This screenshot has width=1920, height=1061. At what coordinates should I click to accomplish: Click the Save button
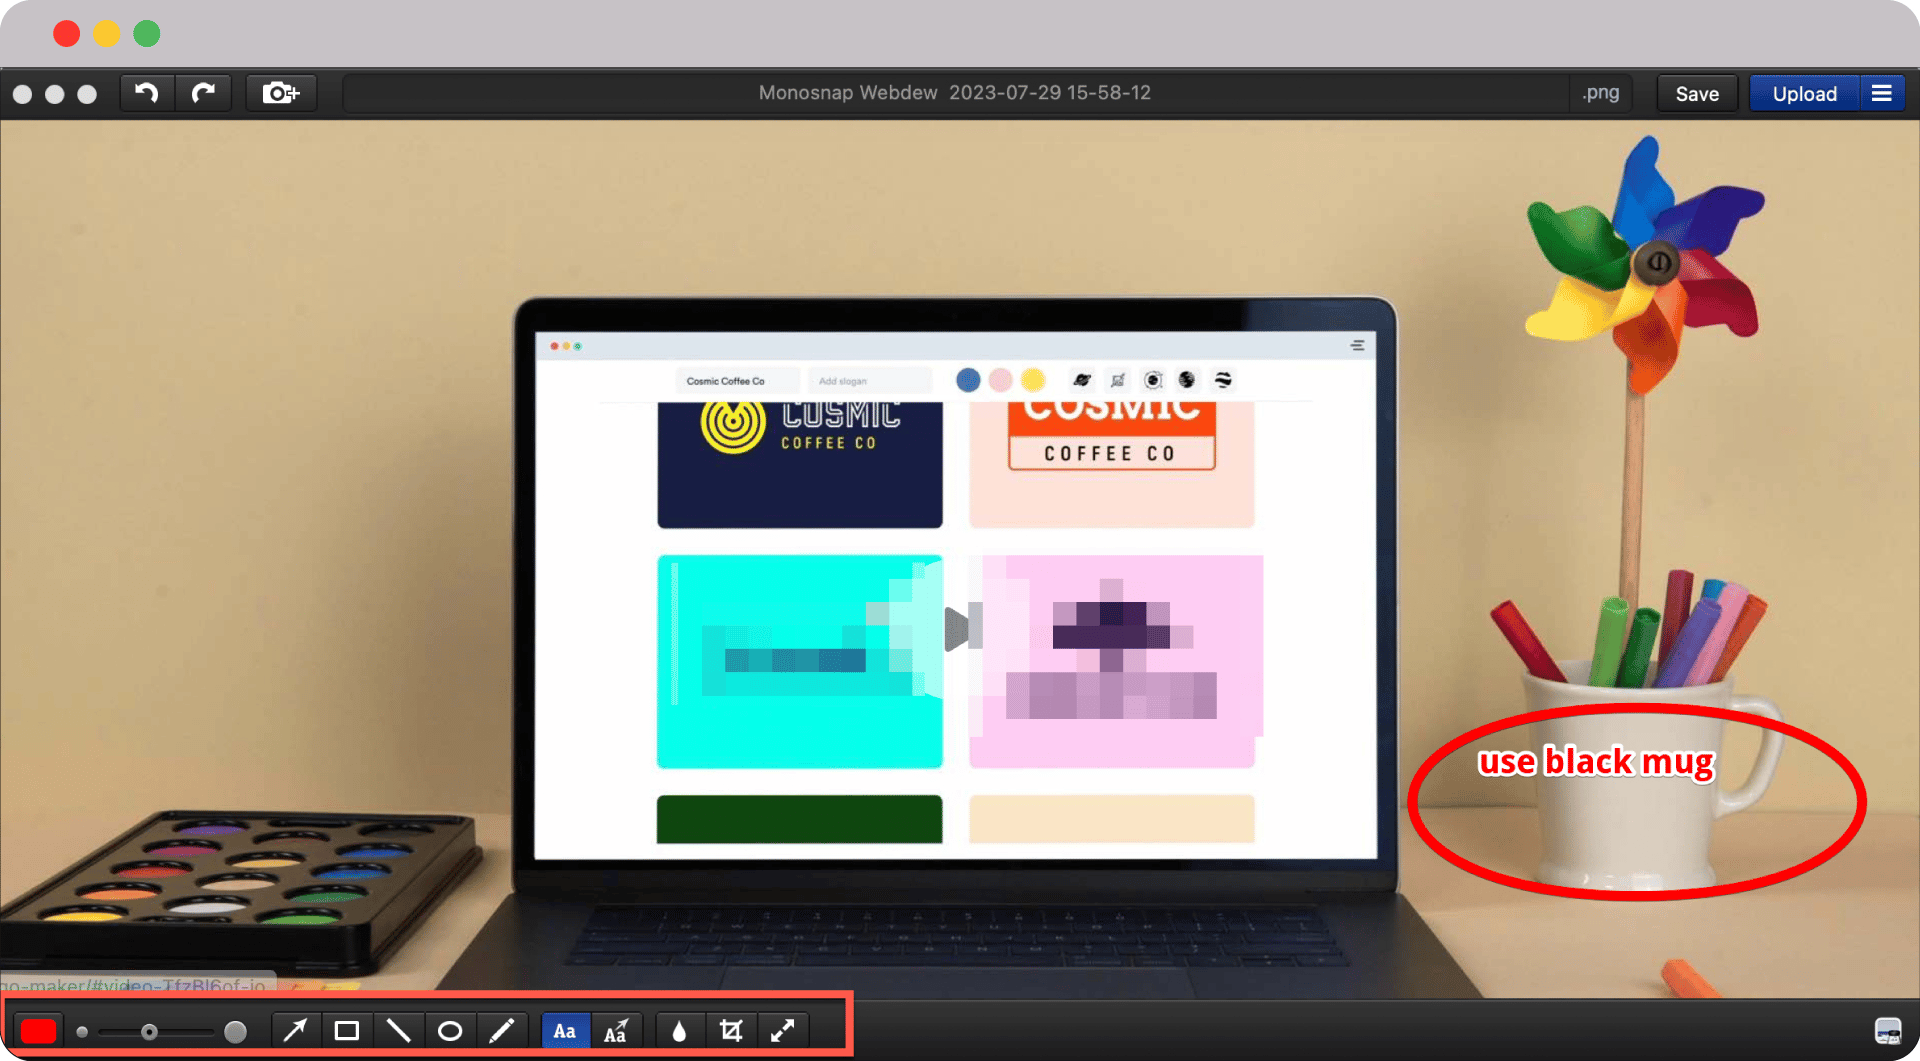click(1697, 93)
